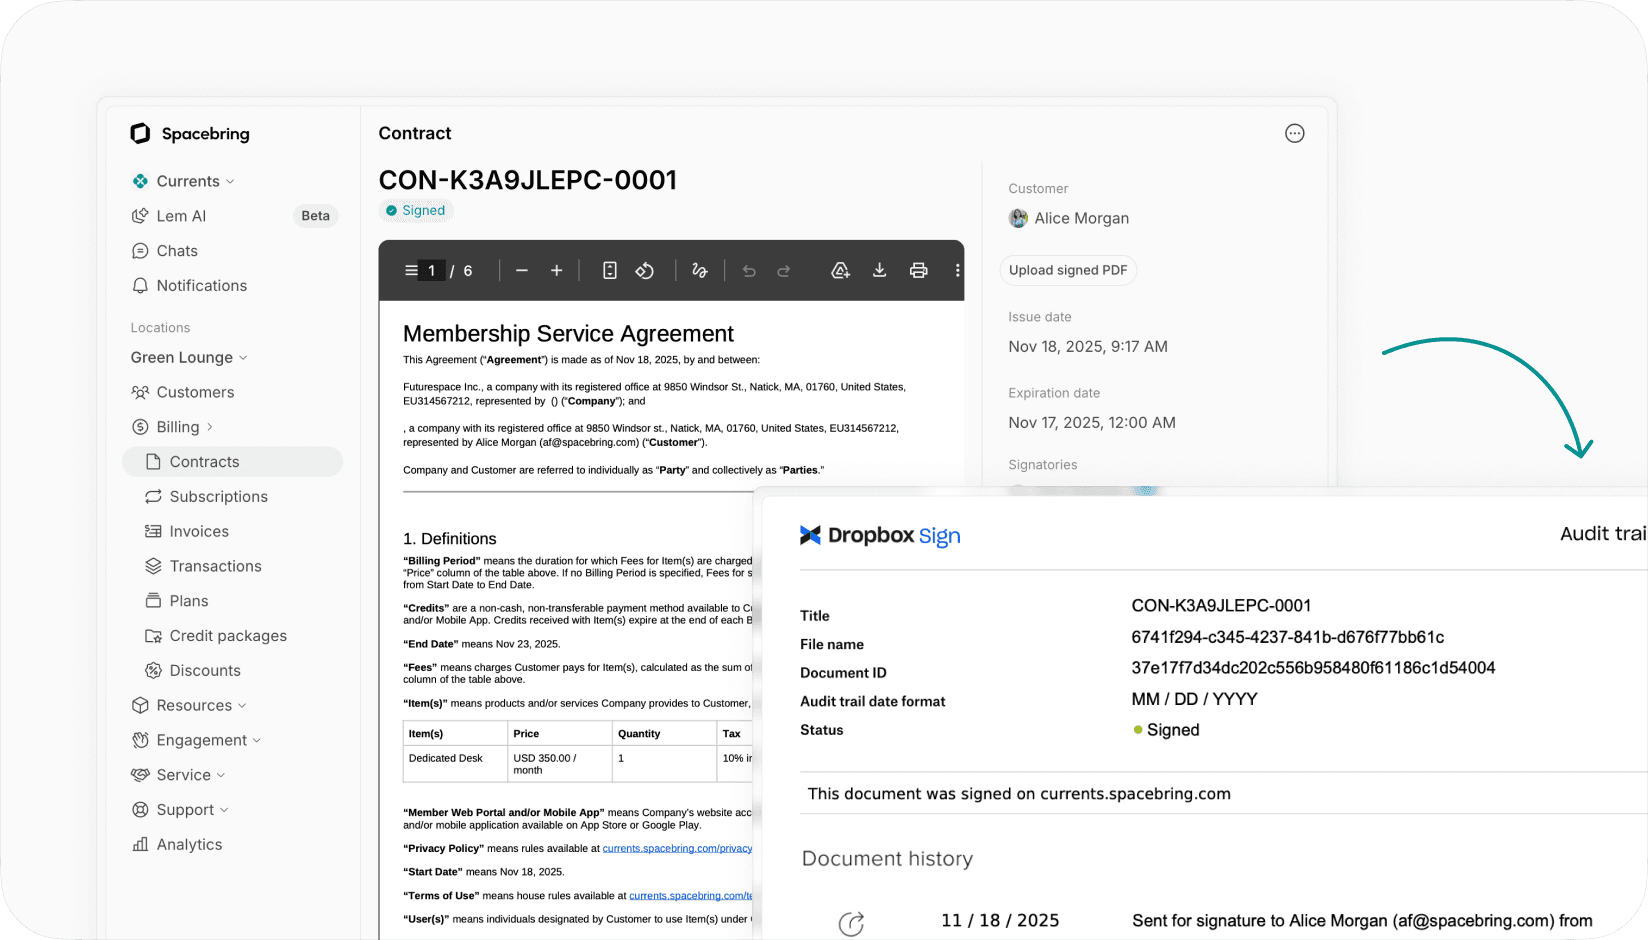Image resolution: width=1648 pixels, height=940 pixels.
Task: Zoom out the contract PDF
Action: 522,271
